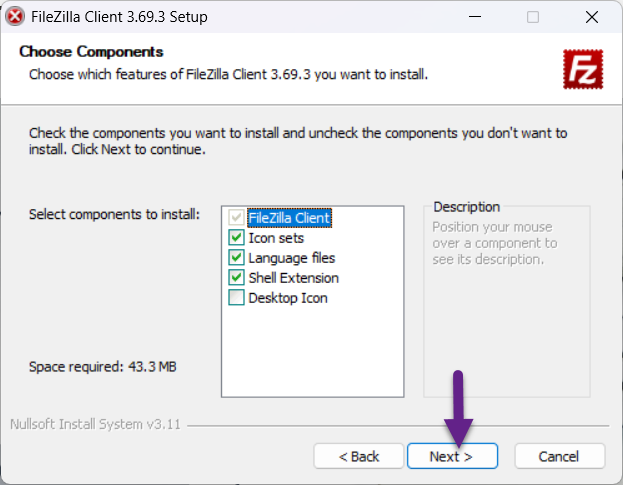The height and width of the screenshot is (485, 623).
Task: Select the Shell Extension label
Action: [293, 278]
